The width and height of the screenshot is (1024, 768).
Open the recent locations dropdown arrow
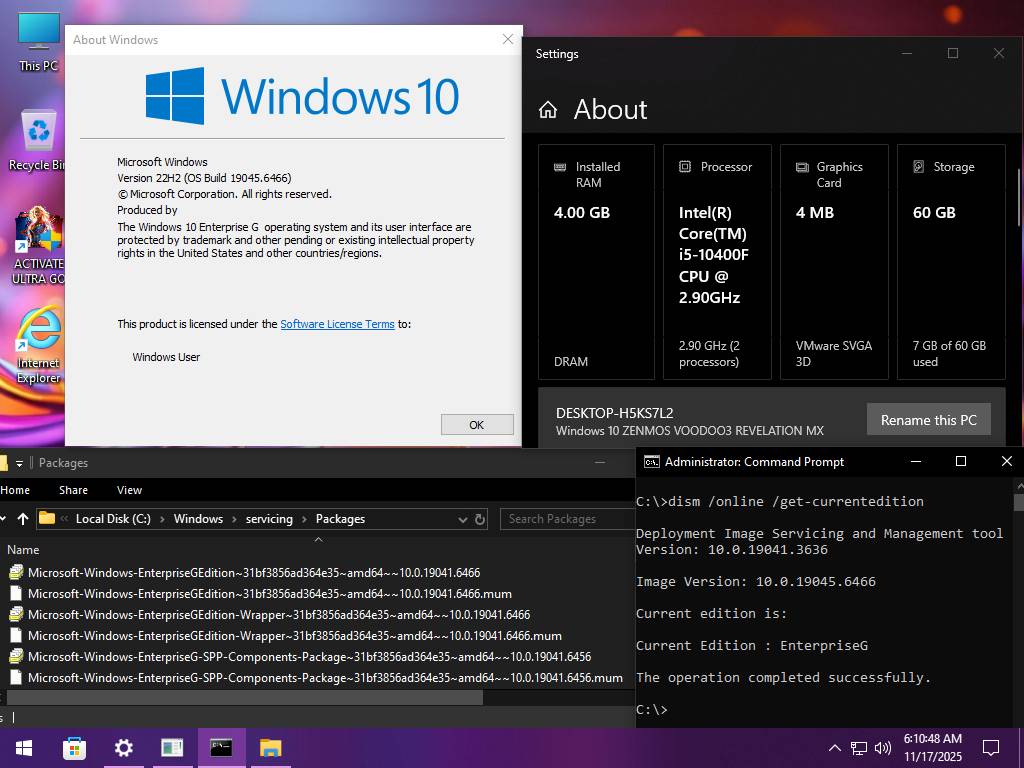pos(3,519)
